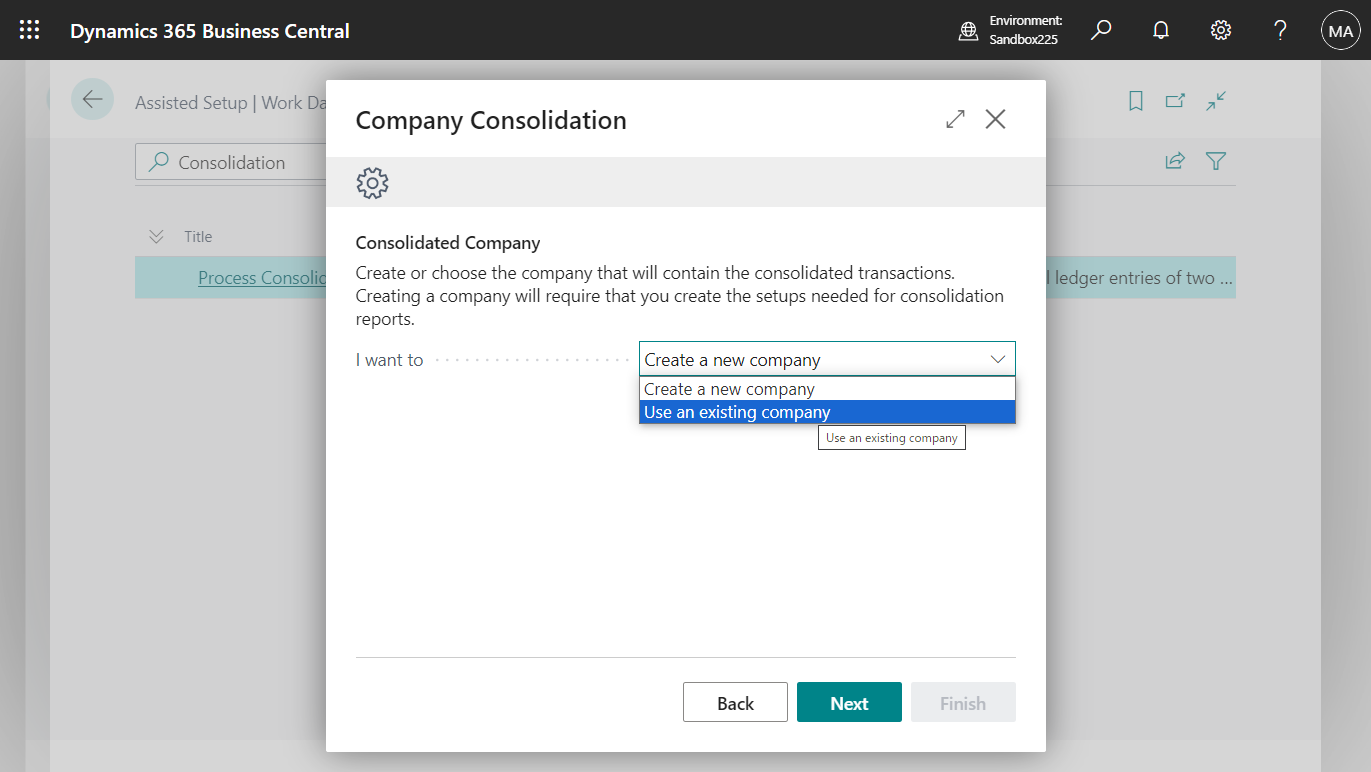This screenshot has height=772, width=1371.
Task: Open the filter pane funnel icon
Action: (x=1216, y=161)
